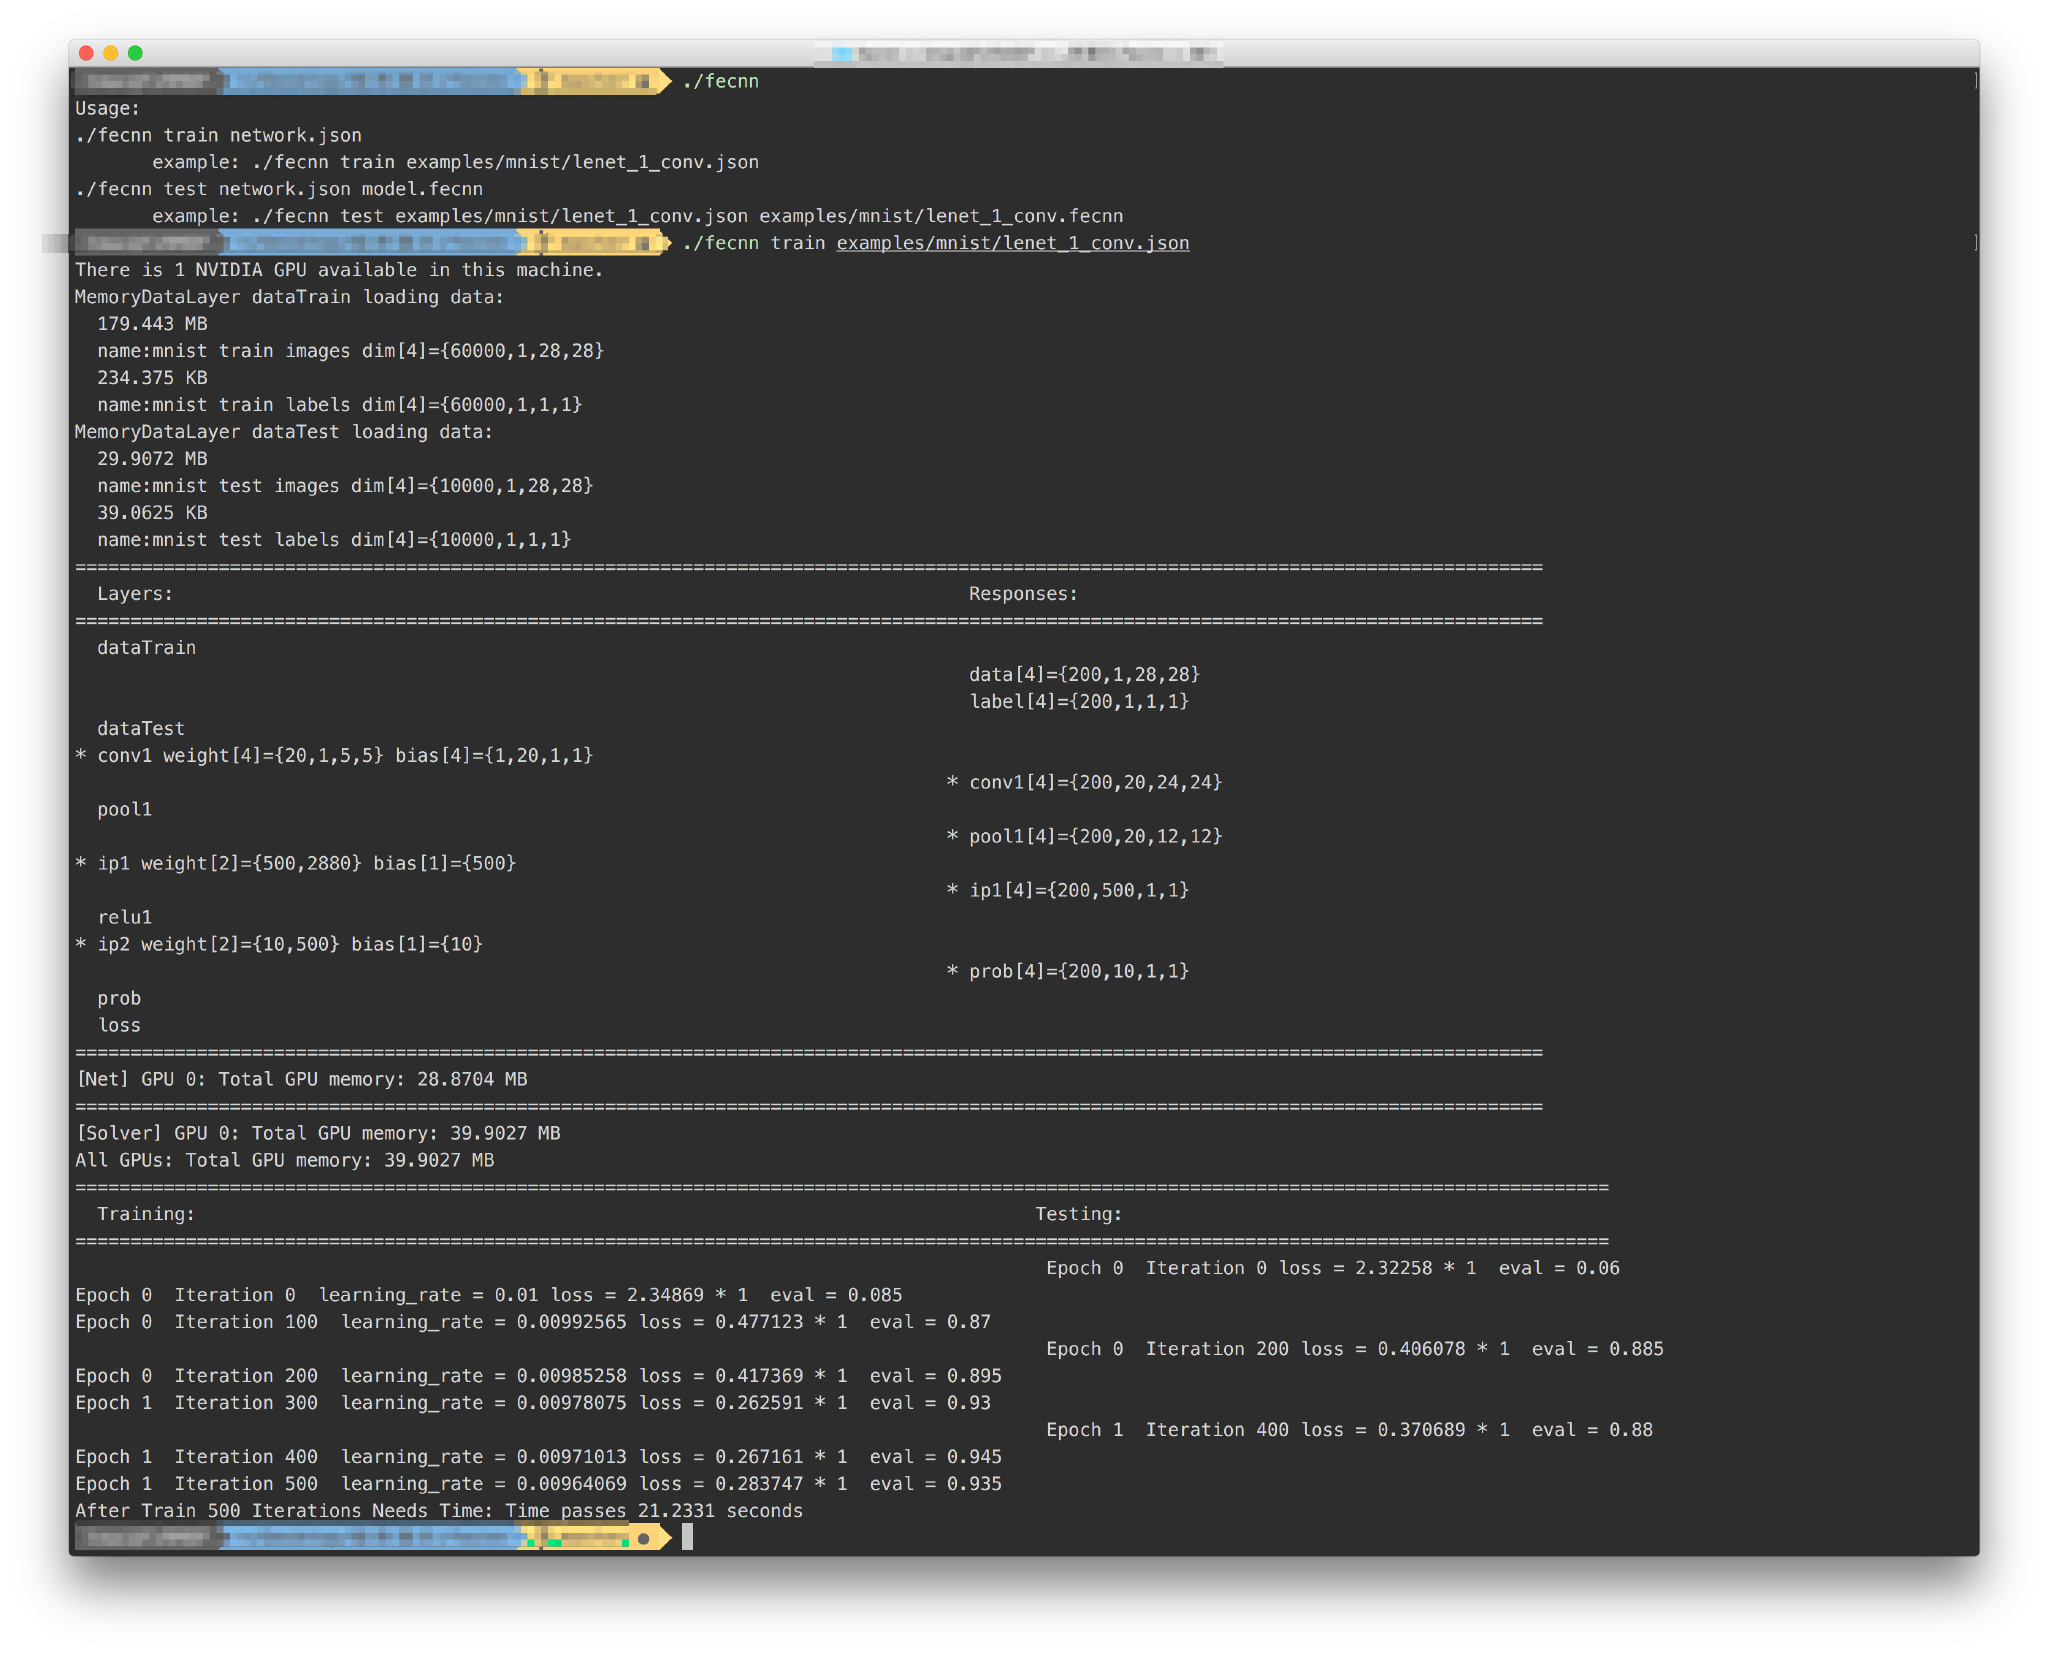Image resolution: width=2048 pixels, height=1654 pixels.
Task: Click the 'Training:' section heading
Action: click(x=145, y=1214)
